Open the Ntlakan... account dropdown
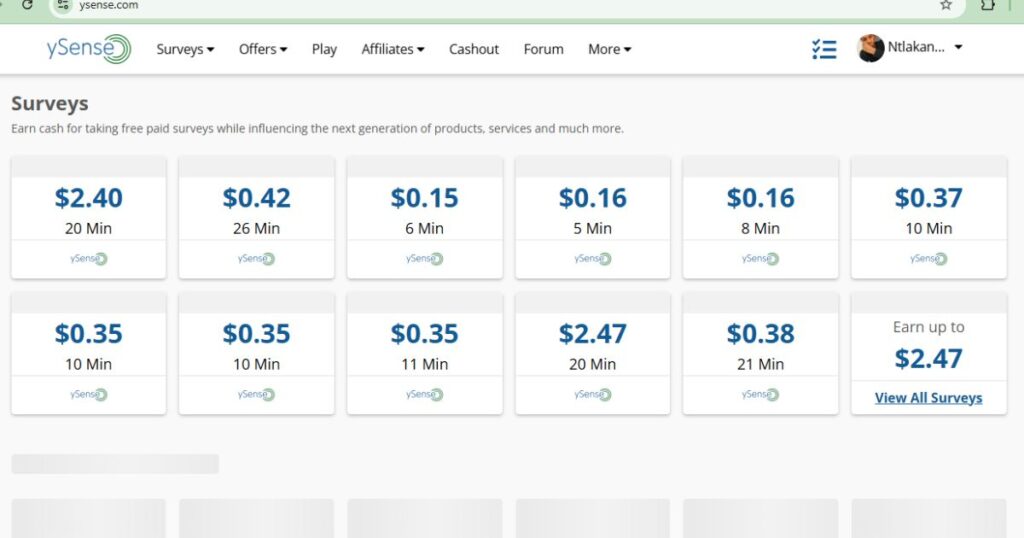This screenshot has width=1024, height=538. coord(925,47)
